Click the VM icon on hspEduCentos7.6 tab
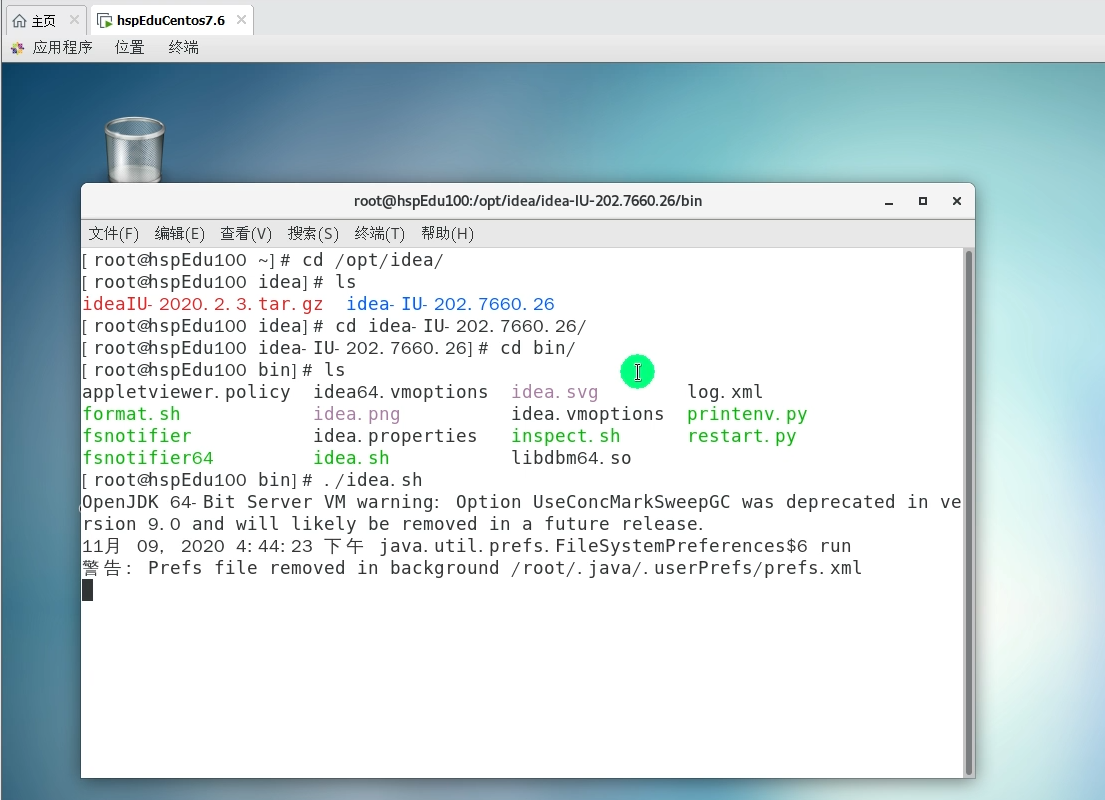Viewport: 1105px width, 800px height. 104,20
